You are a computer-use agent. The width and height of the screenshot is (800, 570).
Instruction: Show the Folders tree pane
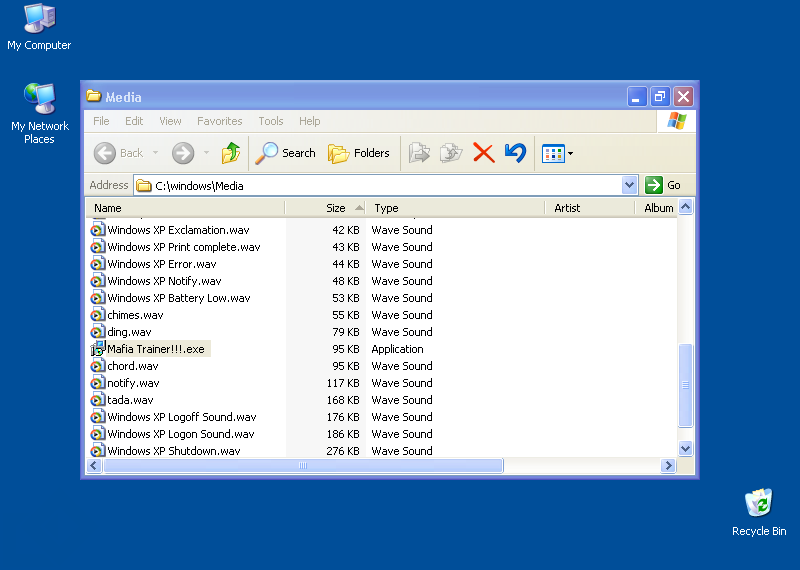[359, 153]
